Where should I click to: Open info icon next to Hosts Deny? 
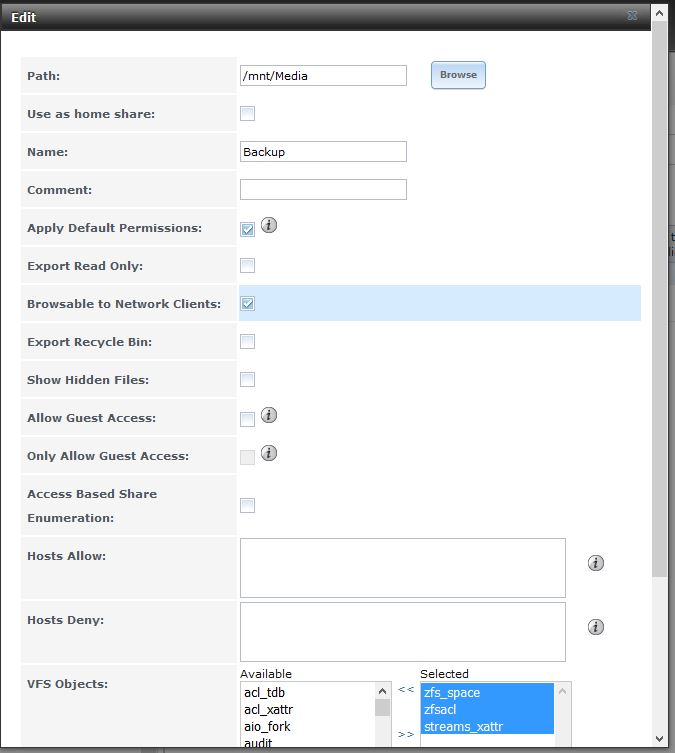click(x=596, y=627)
